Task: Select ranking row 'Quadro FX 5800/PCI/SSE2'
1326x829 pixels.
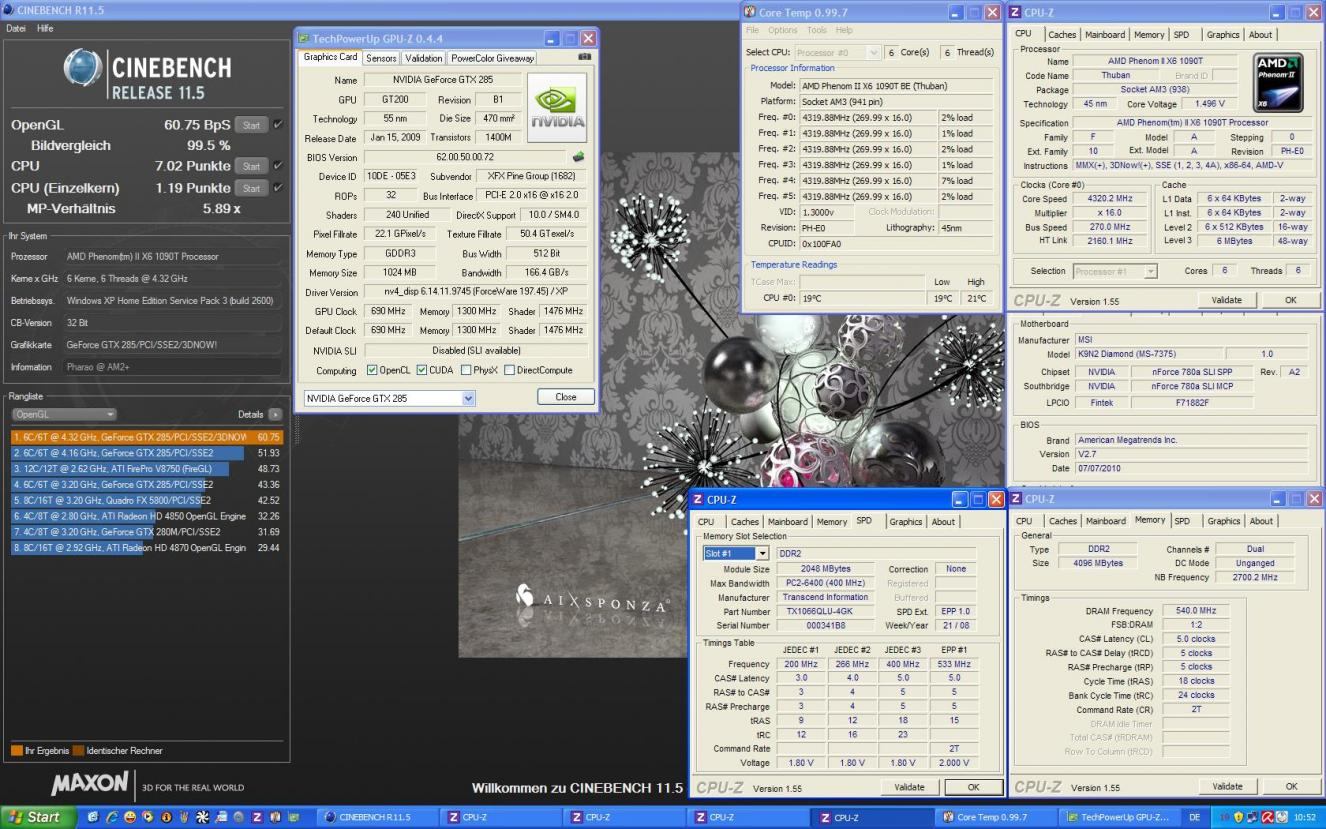Action: pyautogui.click(x=146, y=499)
